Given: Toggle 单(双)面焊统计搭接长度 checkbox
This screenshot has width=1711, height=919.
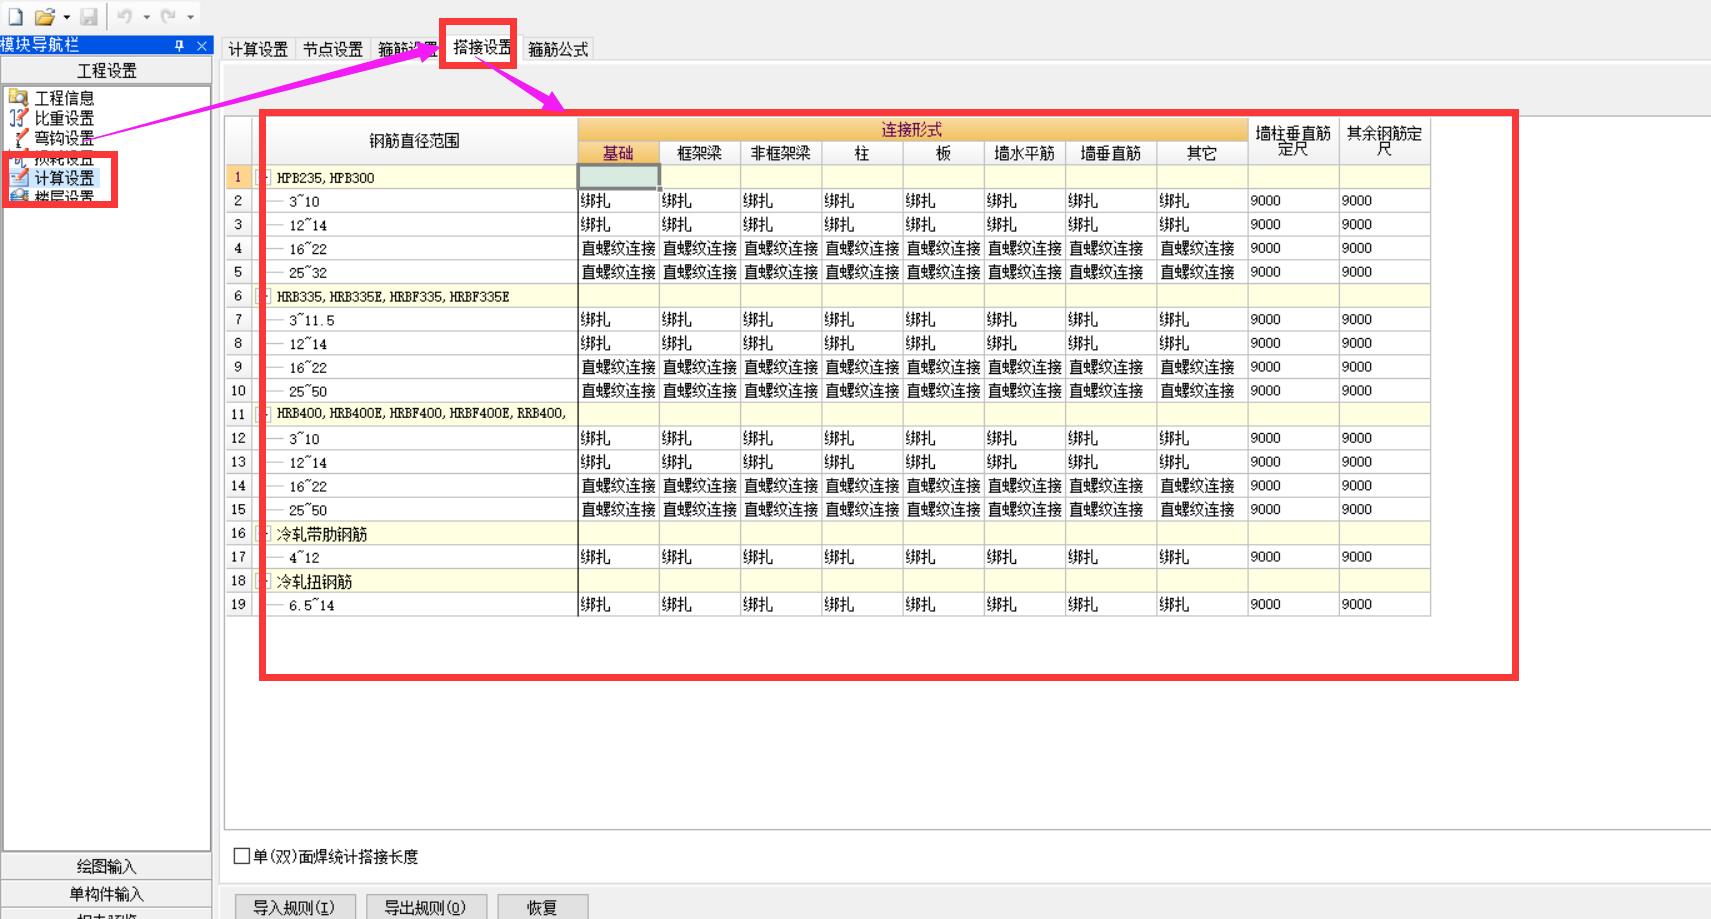Looking at the screenshot, I should [241, 856].
